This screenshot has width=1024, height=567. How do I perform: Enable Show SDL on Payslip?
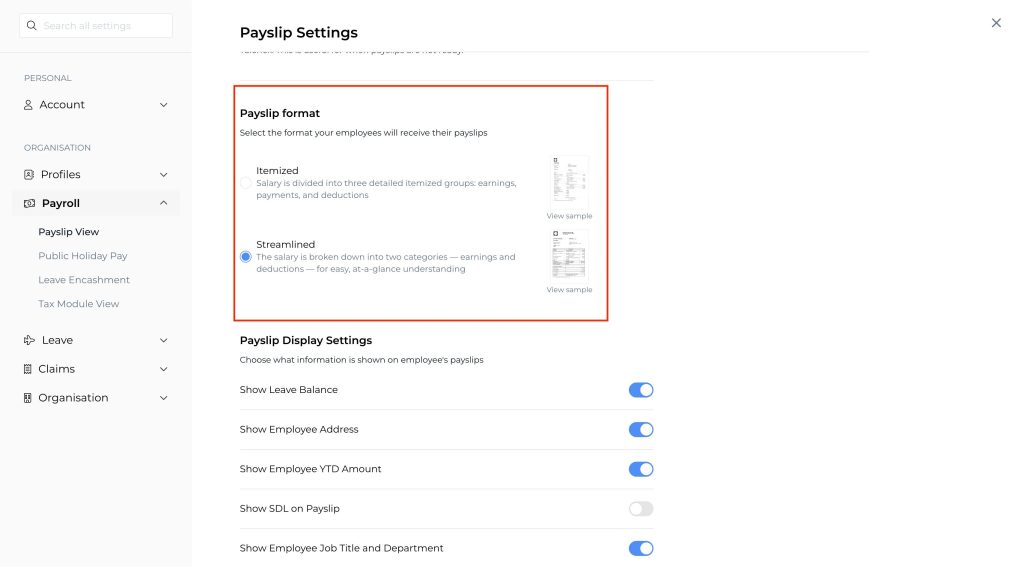point(640,509)
